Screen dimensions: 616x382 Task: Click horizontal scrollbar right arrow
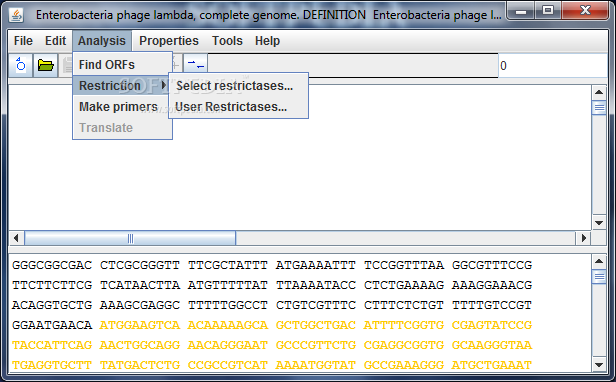click(x=583, y=238)
